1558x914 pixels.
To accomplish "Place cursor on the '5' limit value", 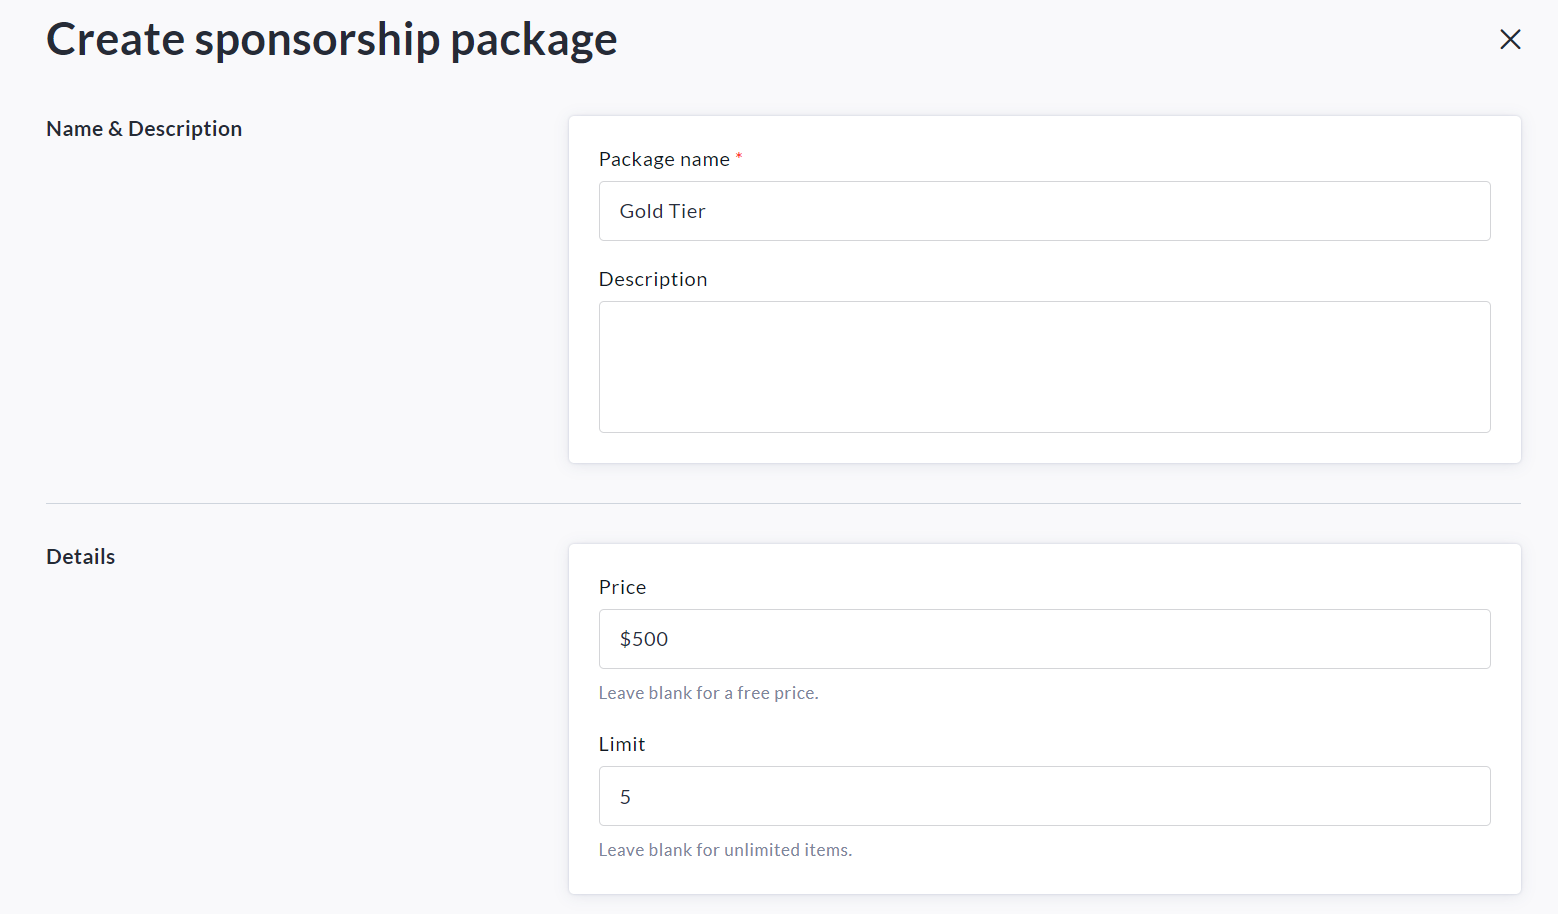I will pos(625,797).
